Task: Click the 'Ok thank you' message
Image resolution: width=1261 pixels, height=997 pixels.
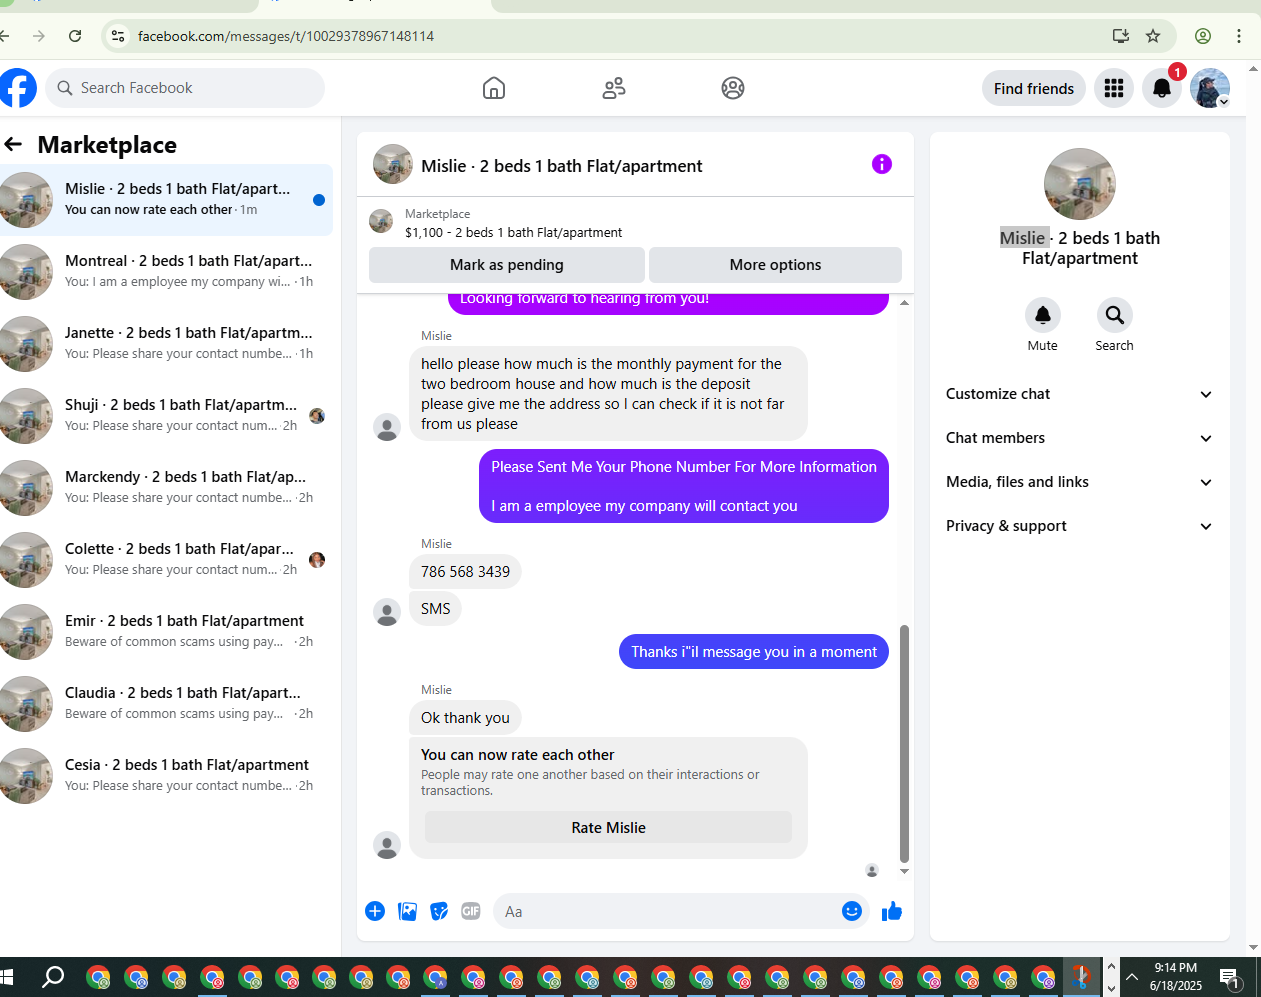Action: (x=465, y=718)
